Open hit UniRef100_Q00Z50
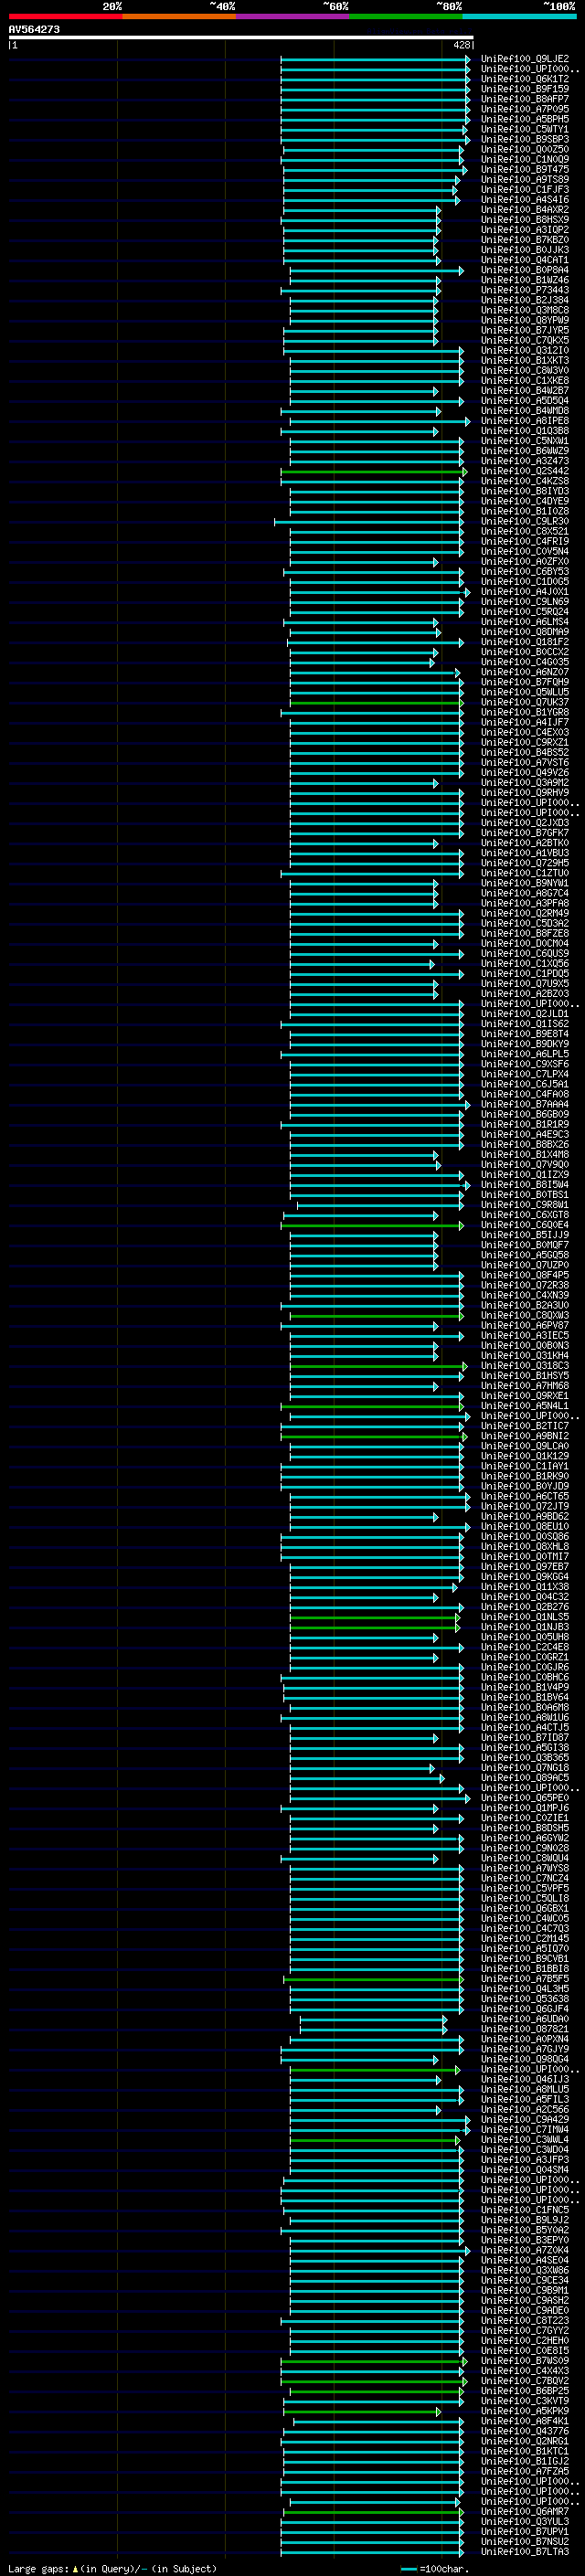This screenshot has width=585, height=2576. tap(524, 149)
